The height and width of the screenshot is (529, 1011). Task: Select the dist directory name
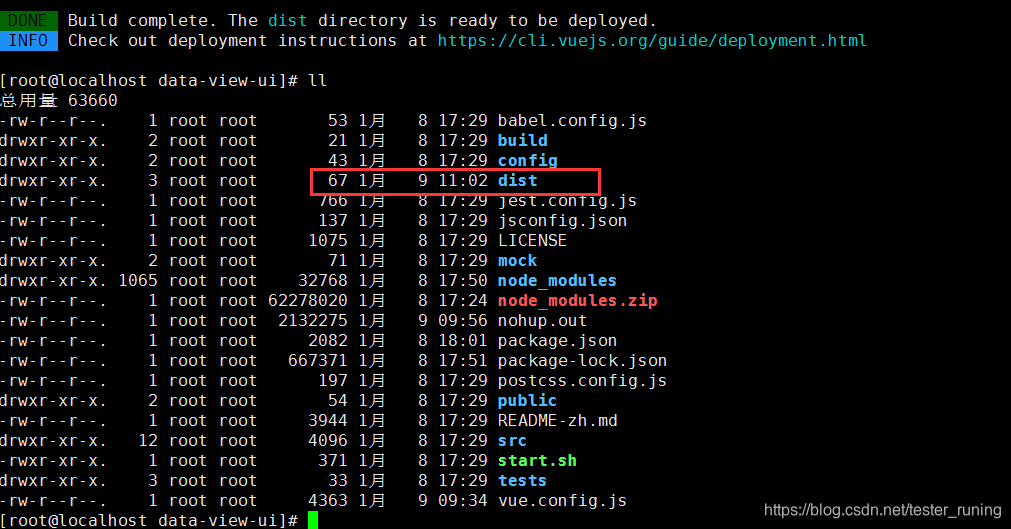tap(517, 181)
